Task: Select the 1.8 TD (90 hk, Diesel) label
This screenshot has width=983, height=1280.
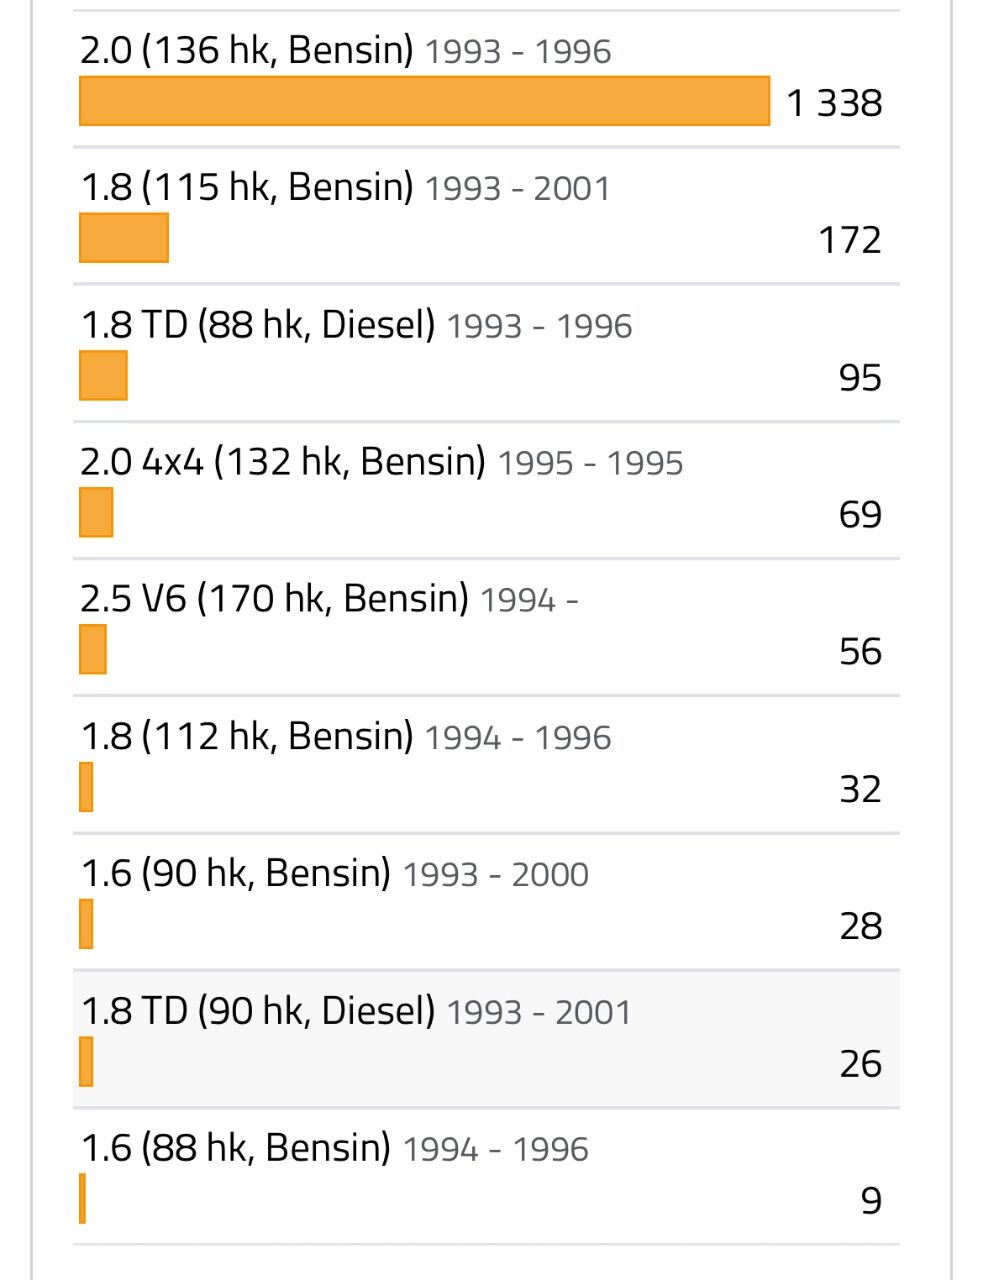Action: click(x=257, y=1011)
